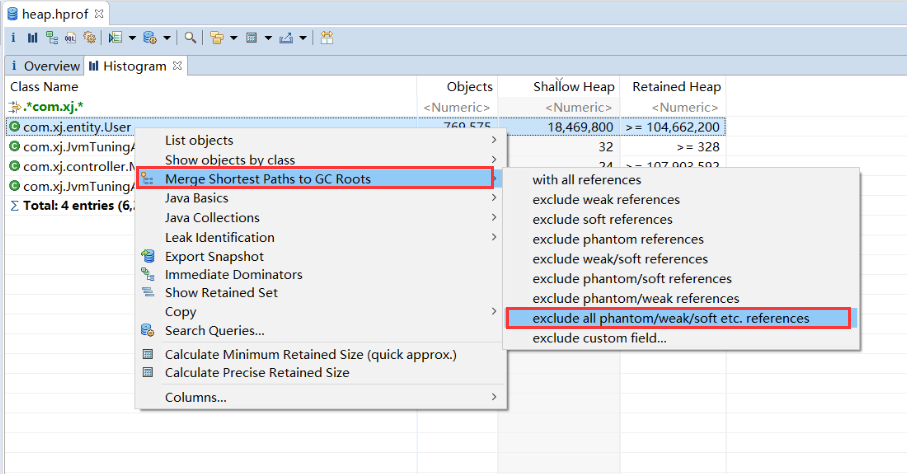Viewport: 907px width, 474px height.
Task: Click the Compare to another heap dump icon
Action: pos(327,38)
